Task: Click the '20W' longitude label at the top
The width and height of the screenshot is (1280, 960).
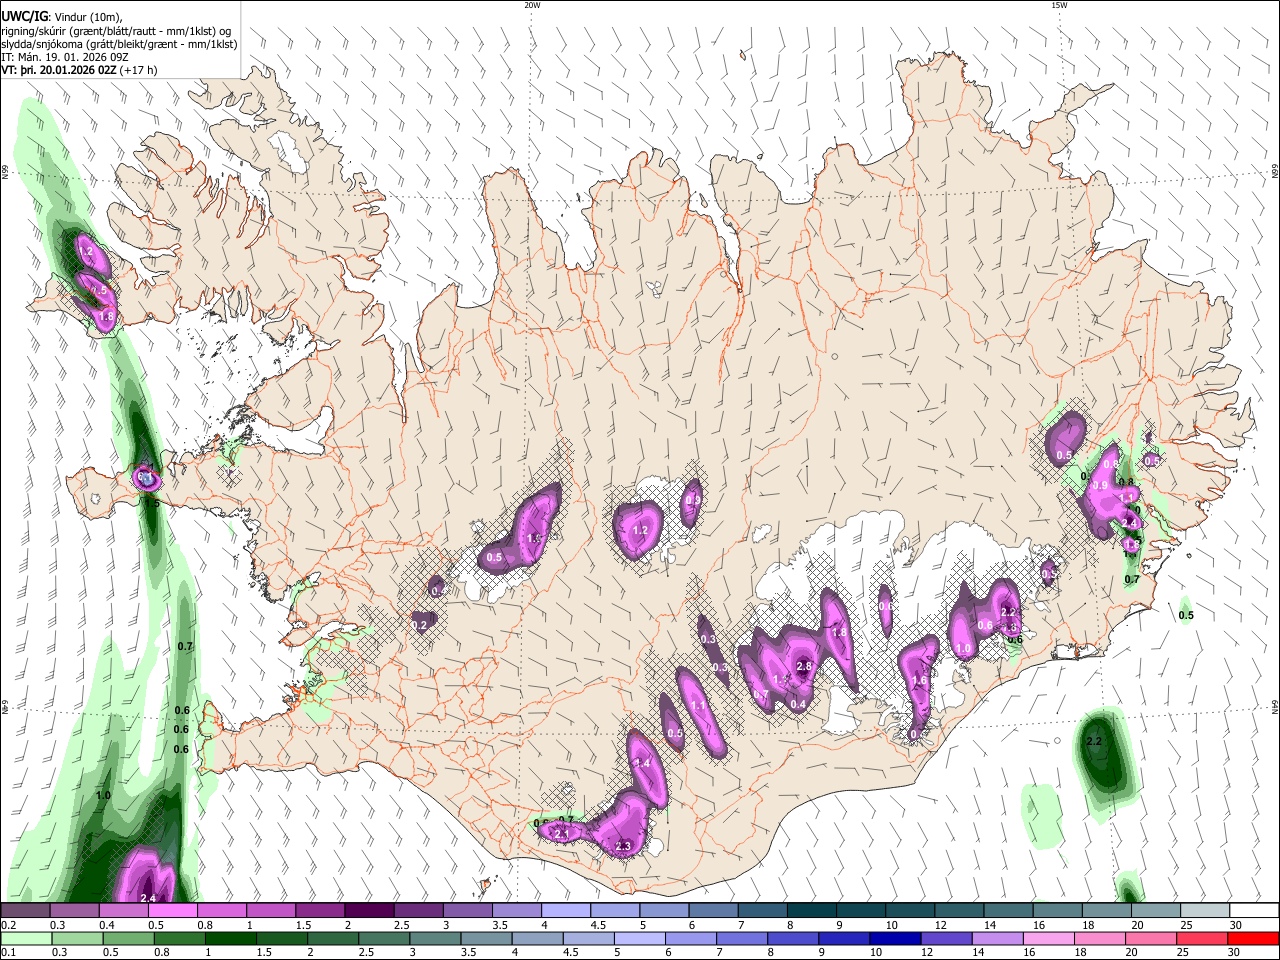Action: coord(532,5)
